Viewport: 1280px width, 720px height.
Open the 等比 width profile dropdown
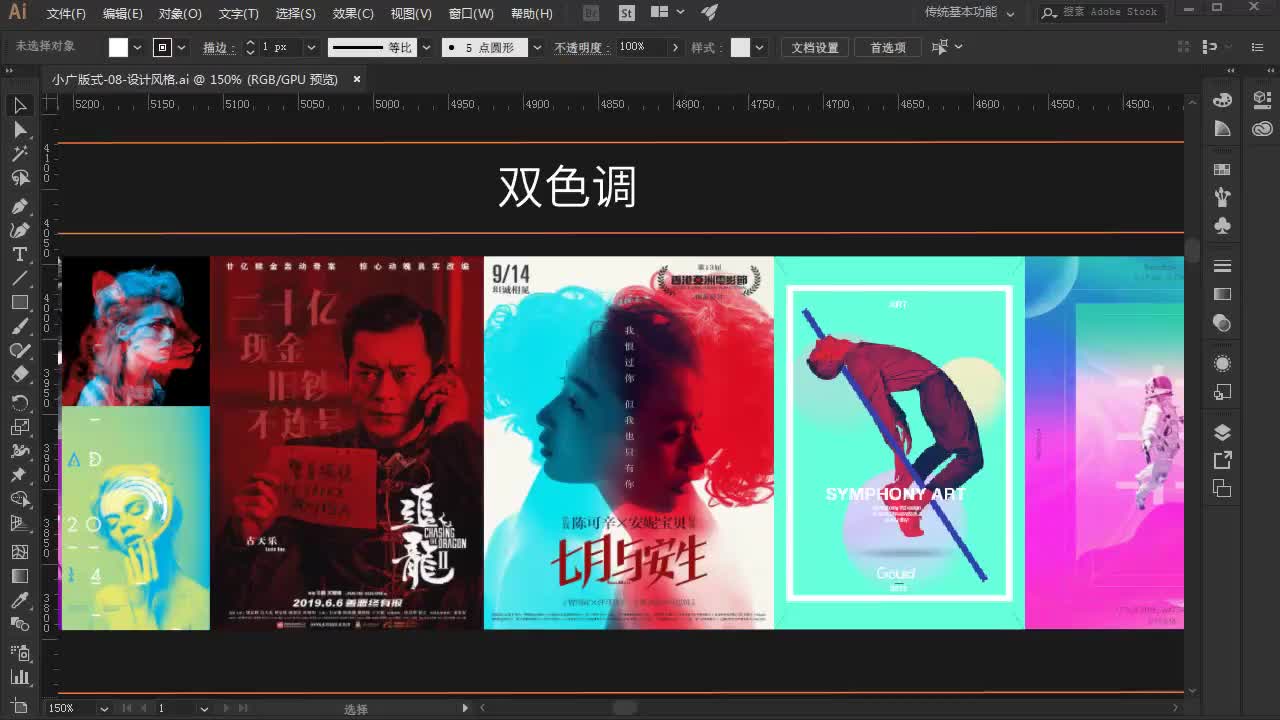tap(427, 47)
